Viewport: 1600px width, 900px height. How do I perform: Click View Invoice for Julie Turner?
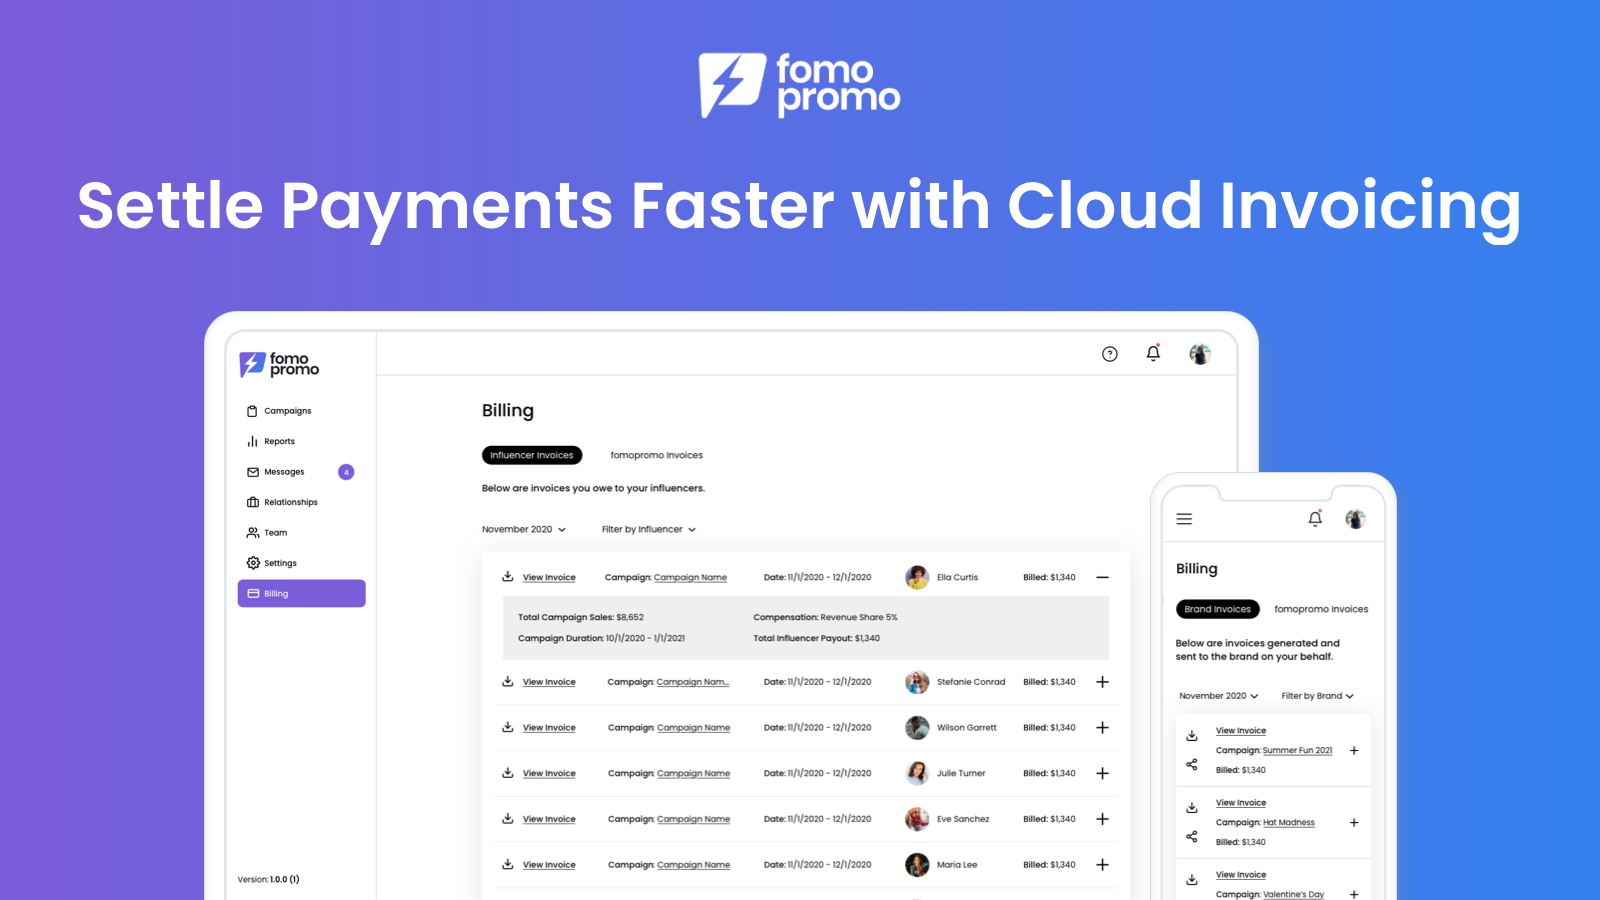click(549, 773)
